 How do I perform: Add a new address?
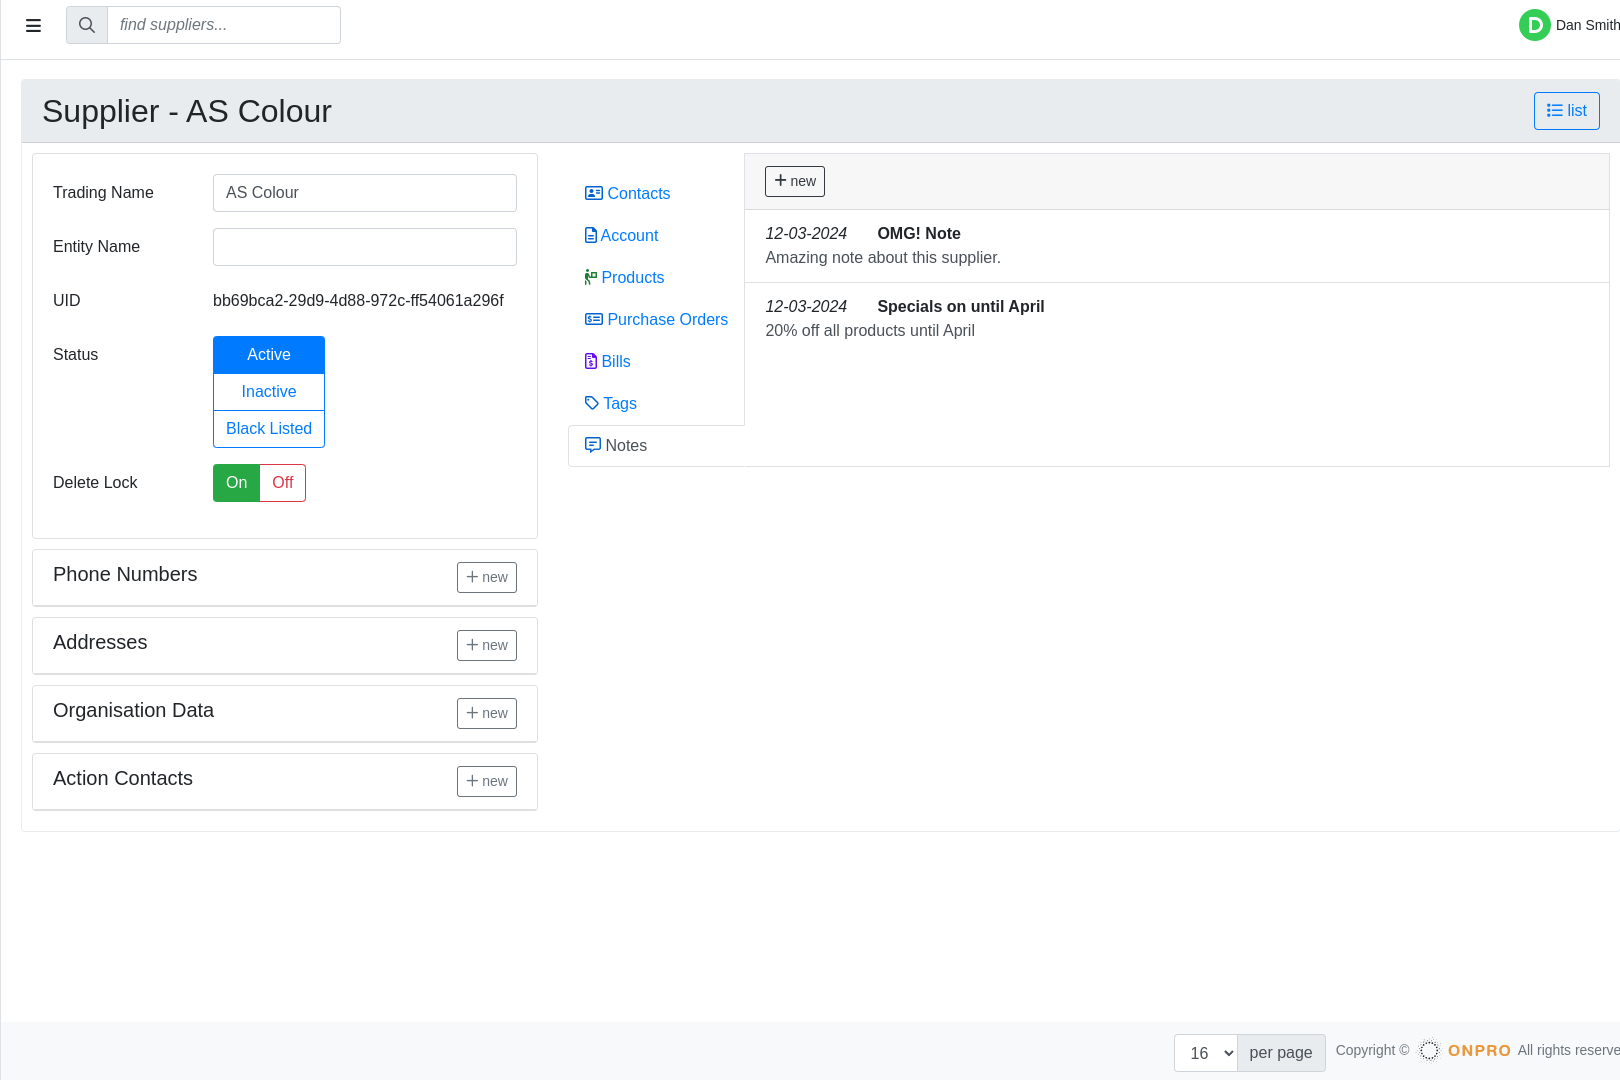[487, 645]
